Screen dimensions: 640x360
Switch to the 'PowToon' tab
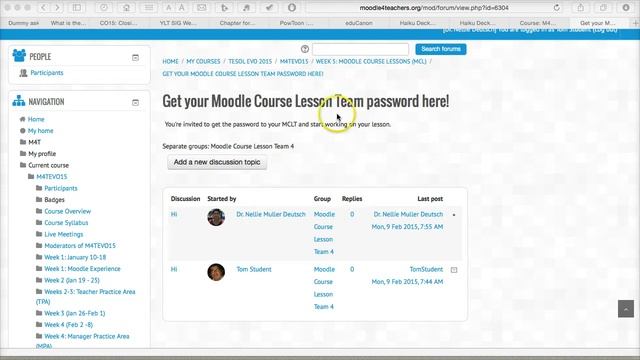tap(297, 23)
